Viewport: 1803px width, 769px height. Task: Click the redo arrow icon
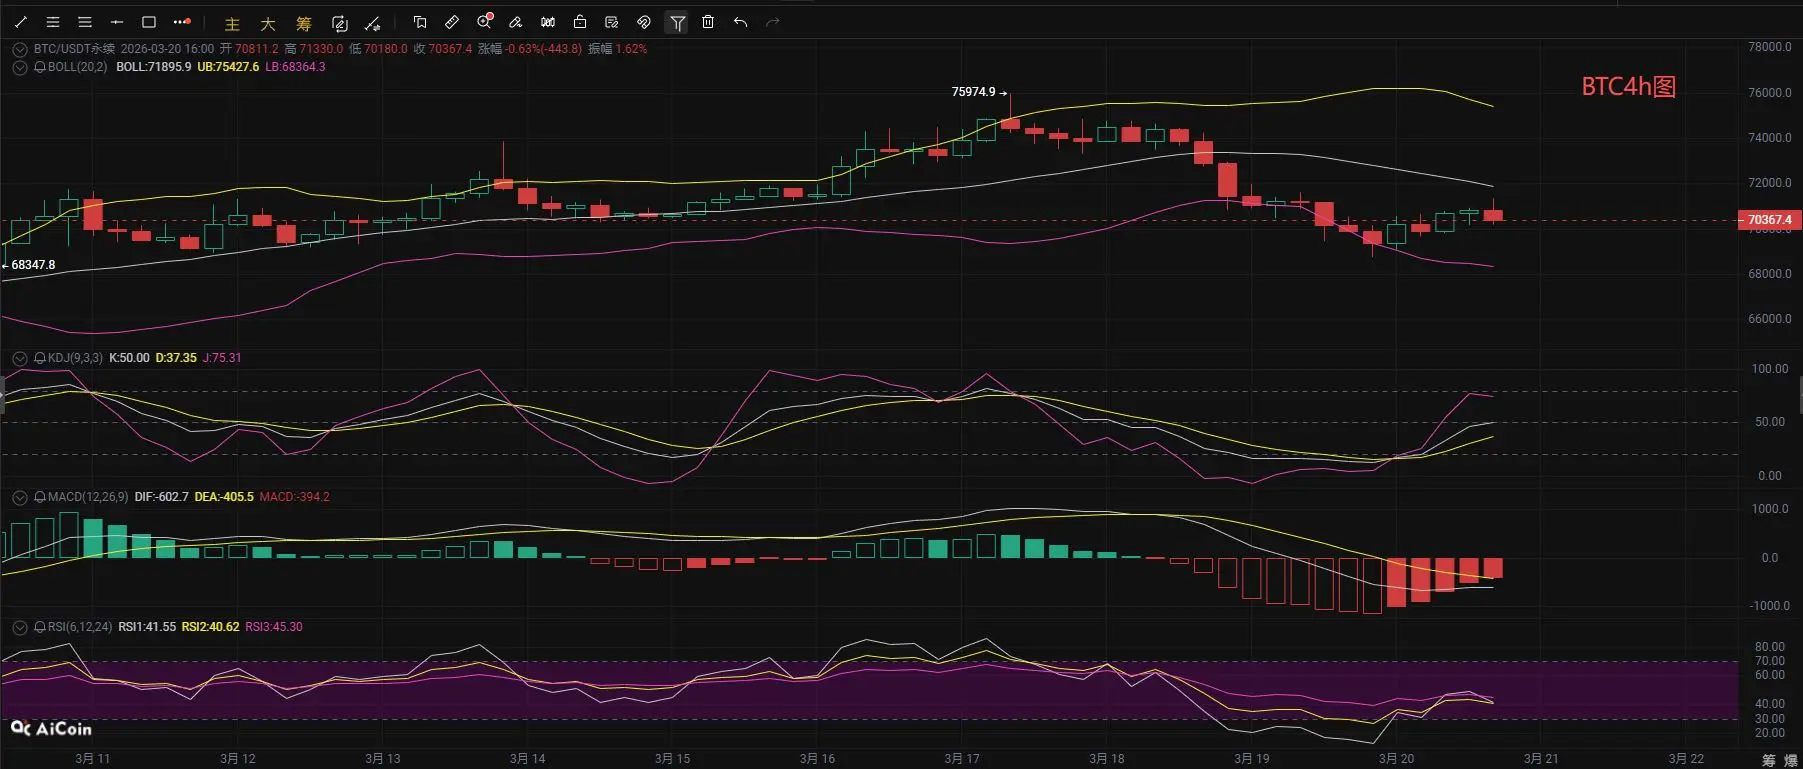point(772,22)
